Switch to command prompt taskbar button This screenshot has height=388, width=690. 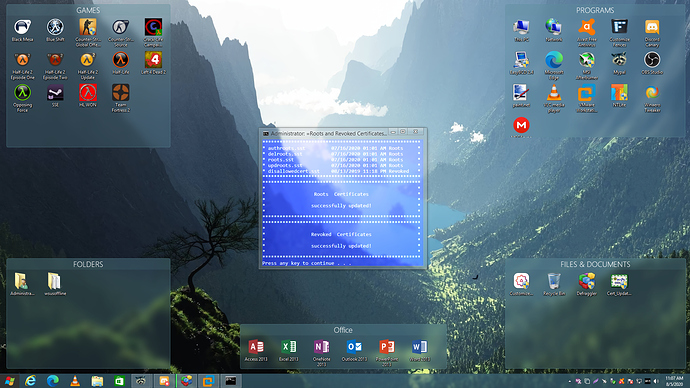tap(231, 381)
